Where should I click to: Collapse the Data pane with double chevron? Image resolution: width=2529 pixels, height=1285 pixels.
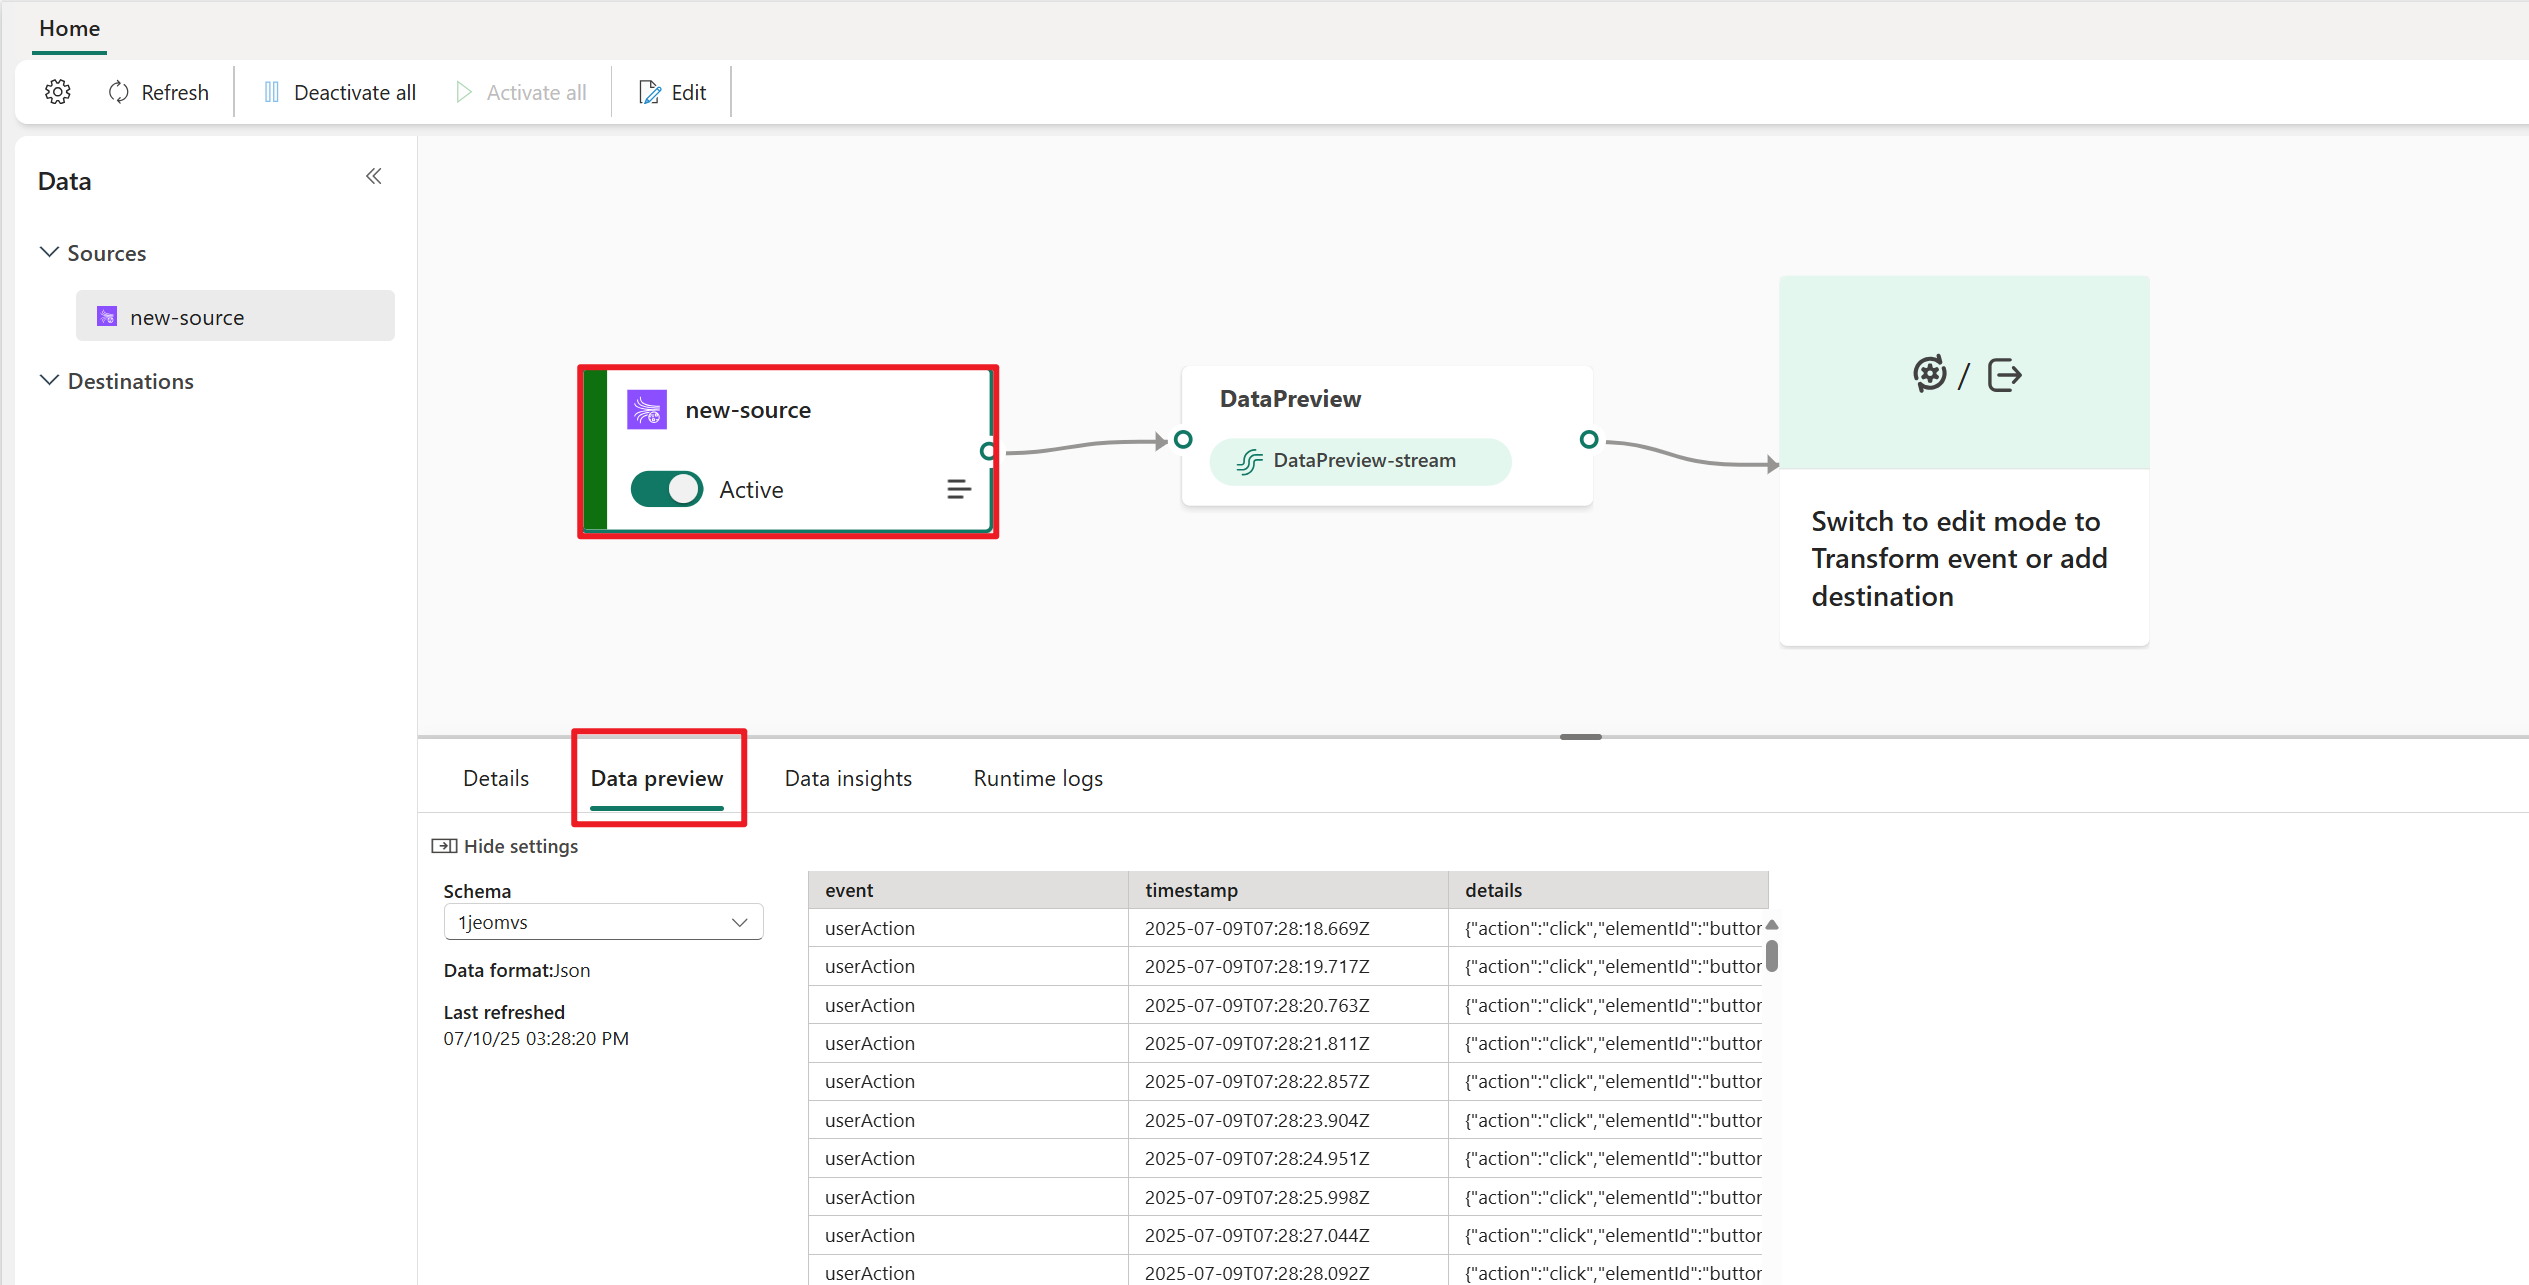click(374, 177)
